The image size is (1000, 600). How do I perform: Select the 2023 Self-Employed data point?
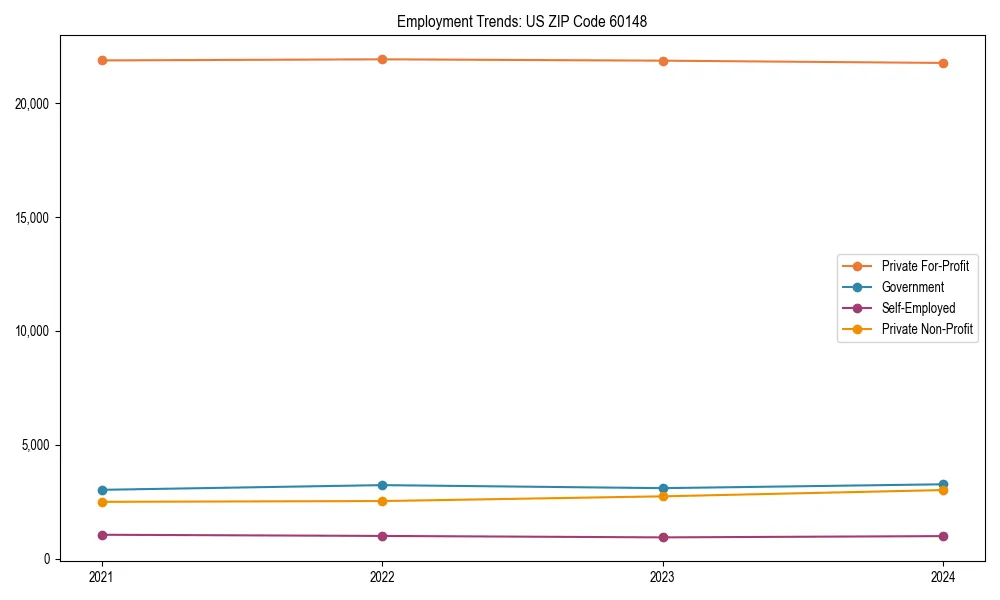[x=662, y=537]
